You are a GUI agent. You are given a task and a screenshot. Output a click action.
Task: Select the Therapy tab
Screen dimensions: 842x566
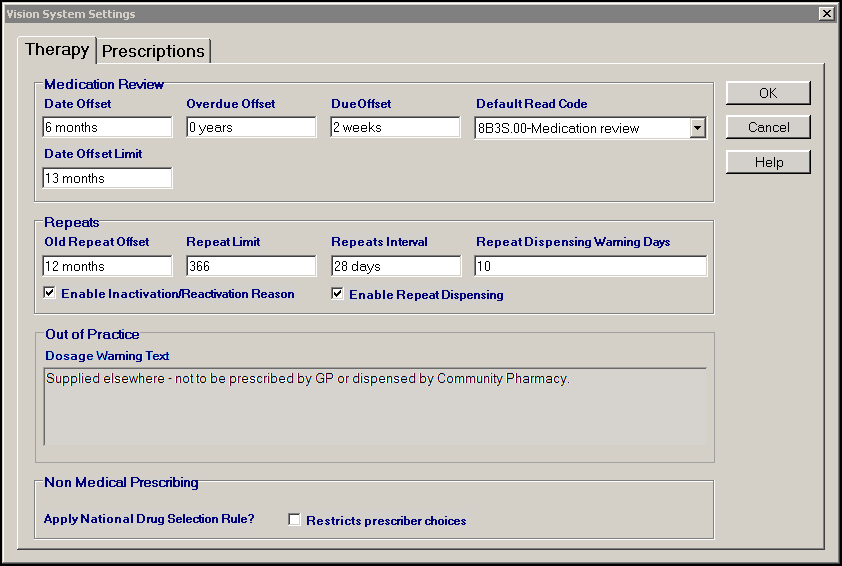tap(57, 50)
